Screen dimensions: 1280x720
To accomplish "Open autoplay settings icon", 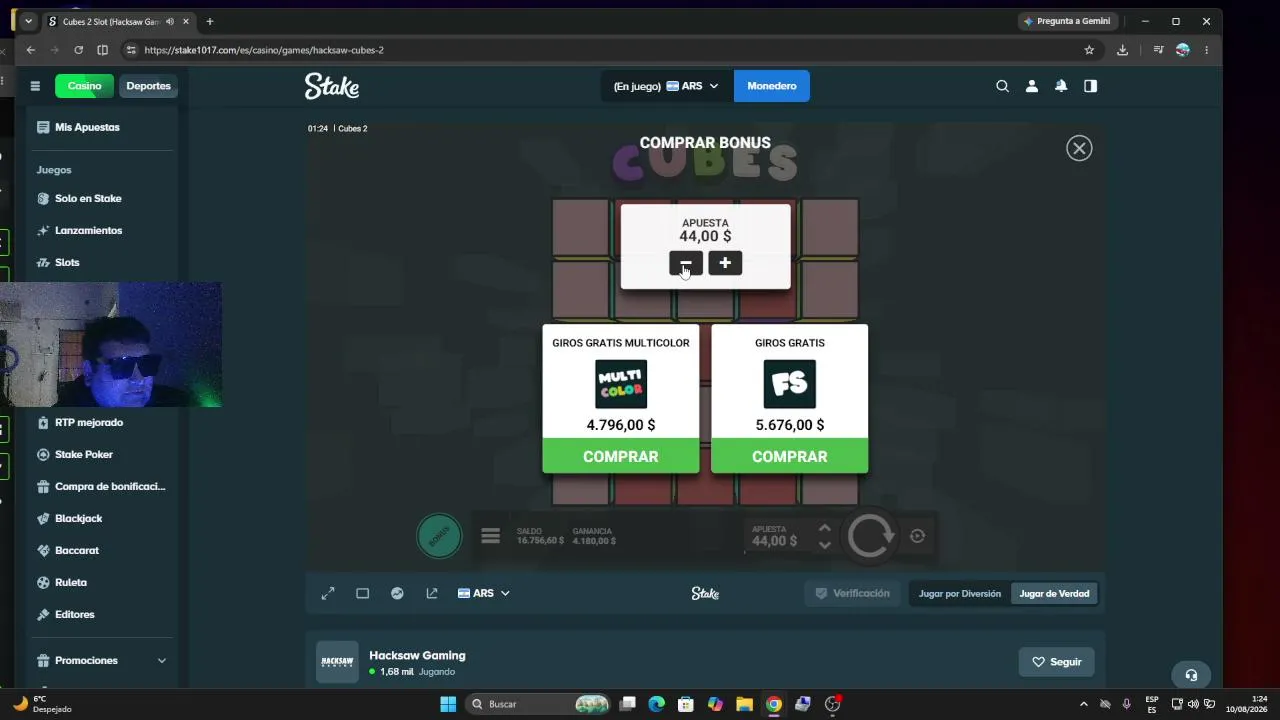I will tap(917, 536).
